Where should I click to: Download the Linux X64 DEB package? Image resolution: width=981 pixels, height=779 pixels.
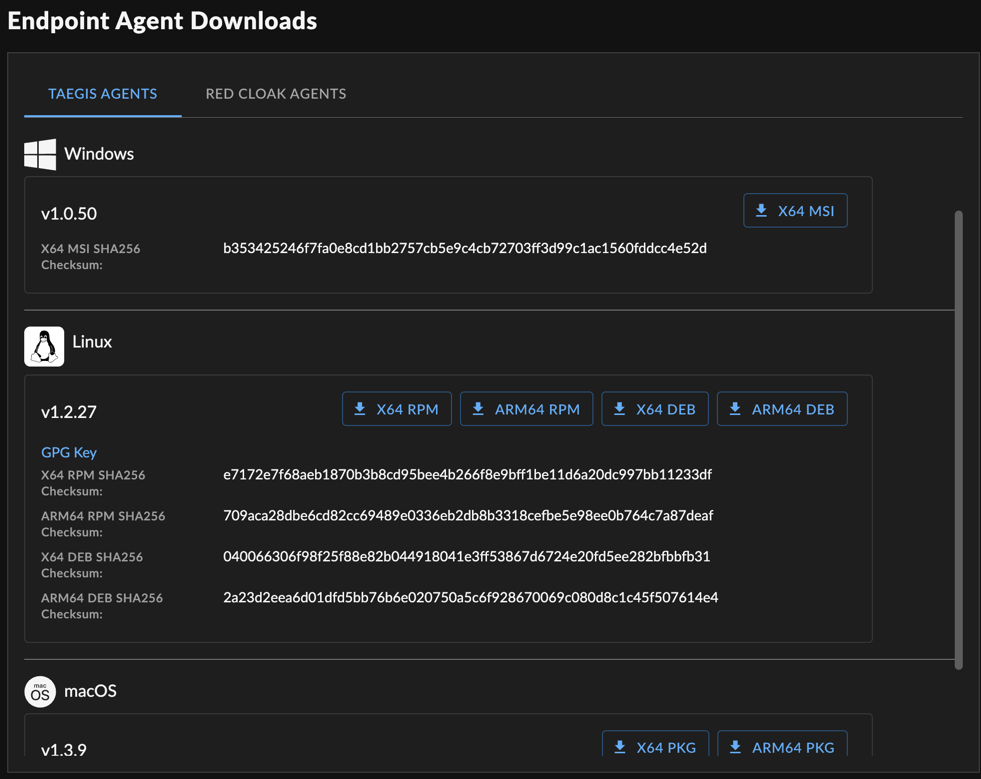tap(655, 409)
